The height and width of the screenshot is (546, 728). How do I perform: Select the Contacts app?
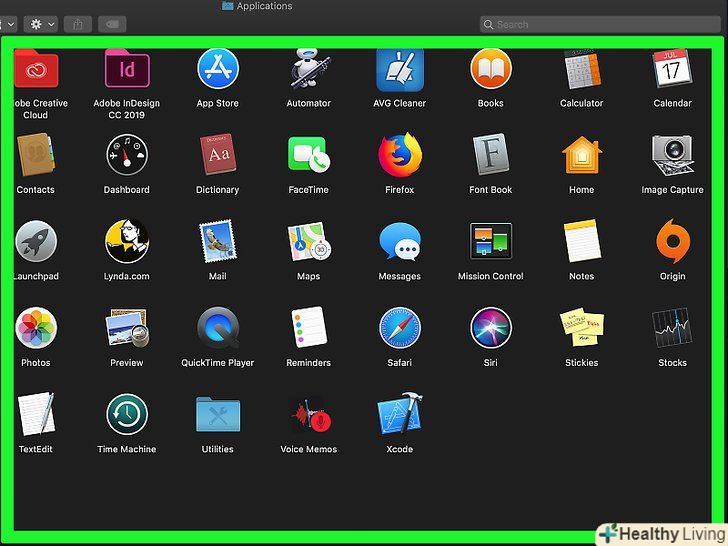(x=36, y=155)
